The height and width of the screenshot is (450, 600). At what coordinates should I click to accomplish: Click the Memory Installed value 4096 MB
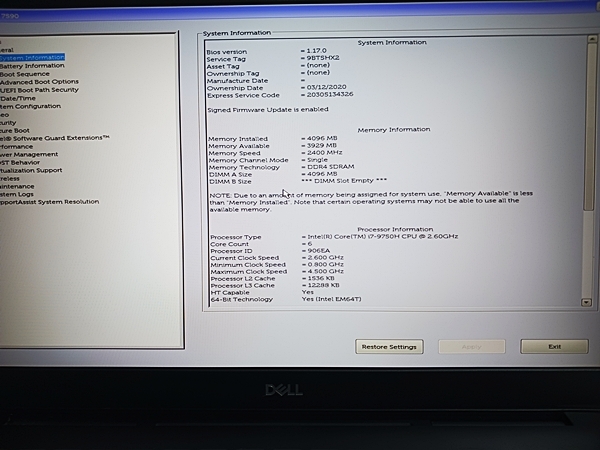pos(322,138)
